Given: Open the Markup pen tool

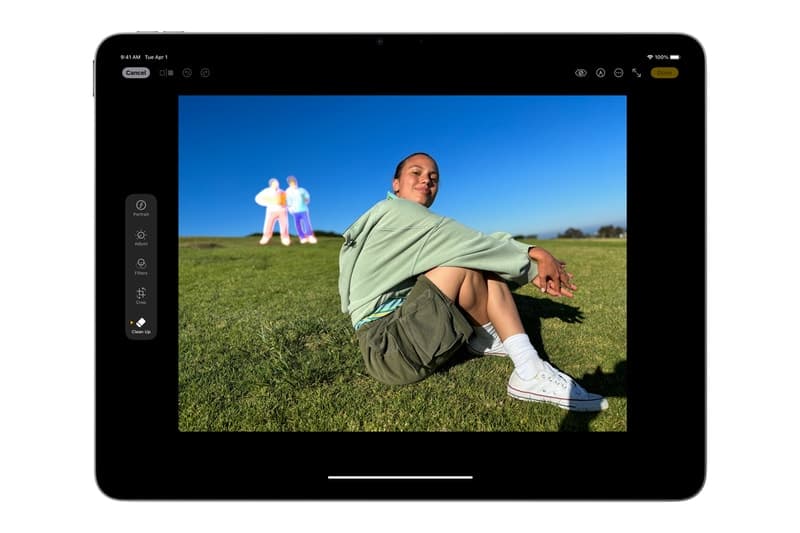Looking at the screenshot, I should 601,73.
